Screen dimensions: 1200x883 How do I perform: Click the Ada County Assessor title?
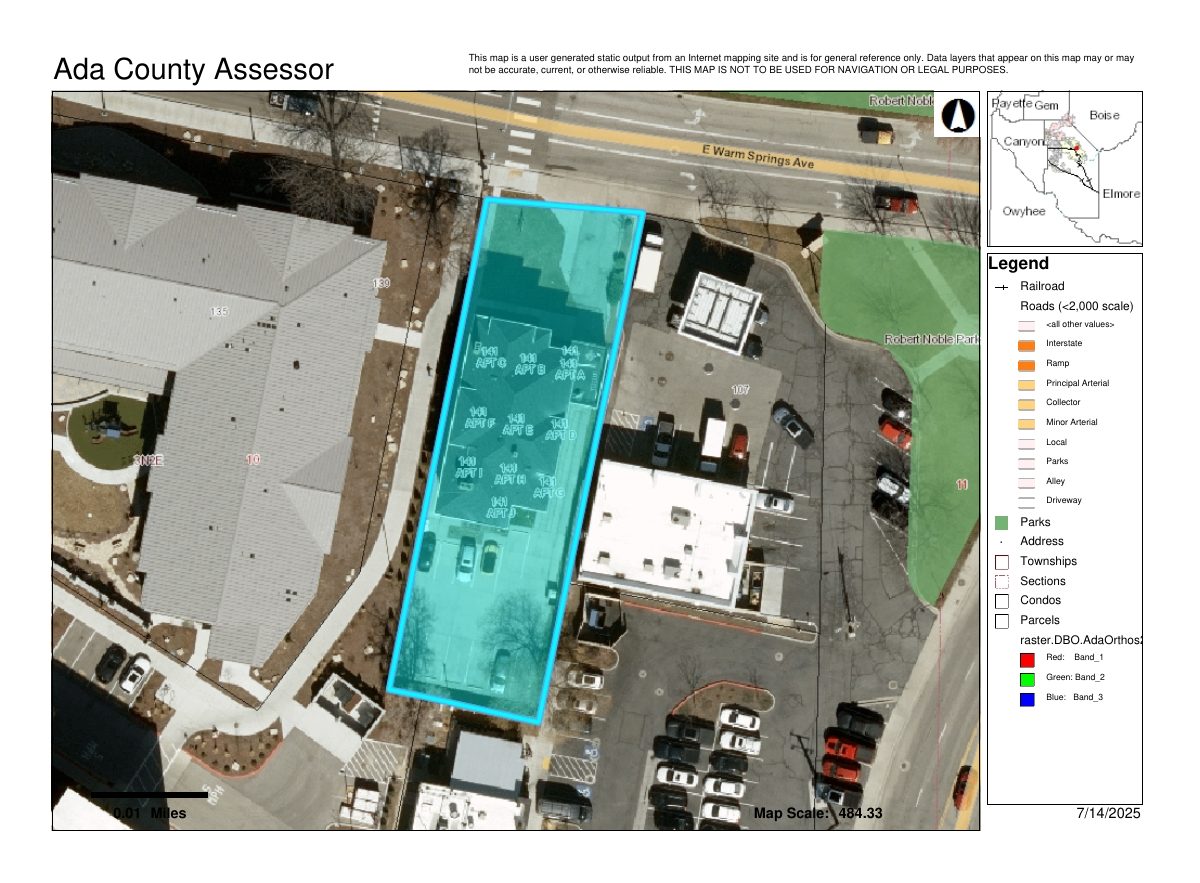[x=193, y=70]
